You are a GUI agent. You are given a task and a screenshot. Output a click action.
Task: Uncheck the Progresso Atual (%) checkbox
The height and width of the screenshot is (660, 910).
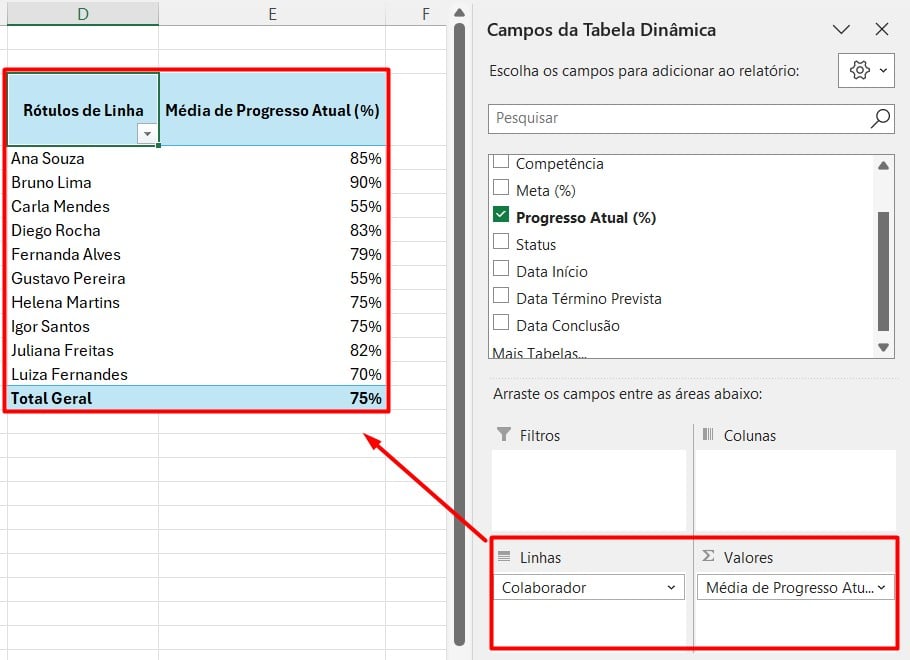[500, 215]
